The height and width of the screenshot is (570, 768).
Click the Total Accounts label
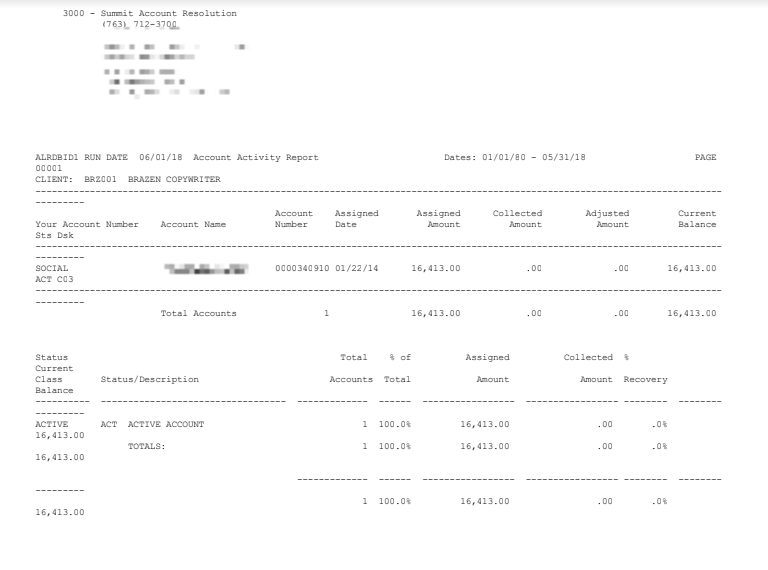[198, 313]
